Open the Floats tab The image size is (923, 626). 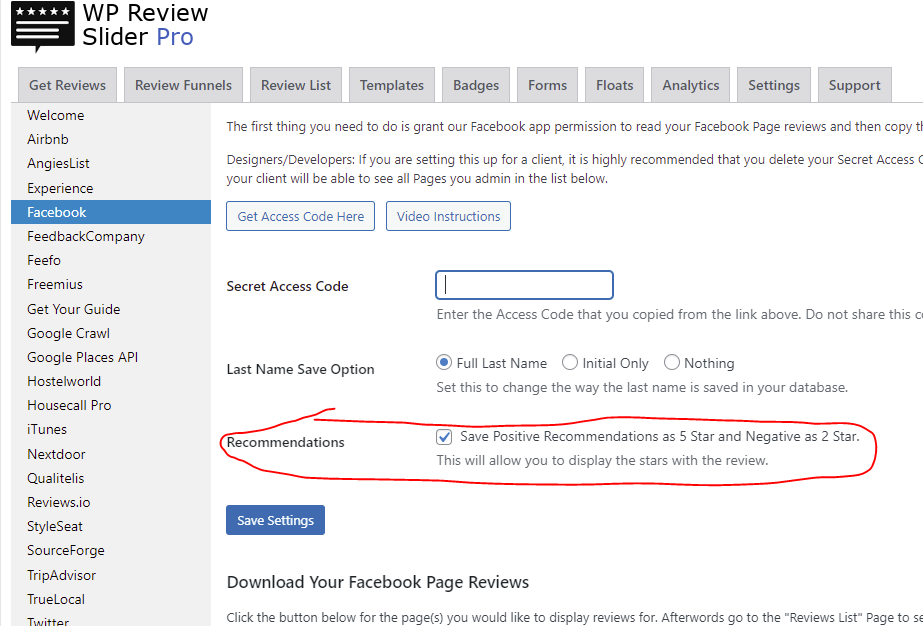point(615,85)
